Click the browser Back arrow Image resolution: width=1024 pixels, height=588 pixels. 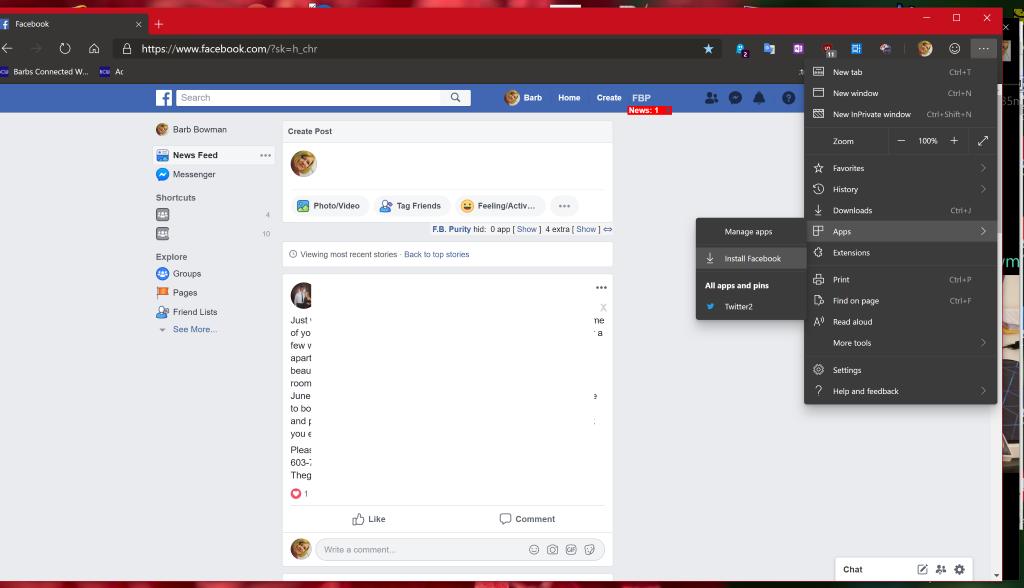pyautogui.click(x=7, y=48)
